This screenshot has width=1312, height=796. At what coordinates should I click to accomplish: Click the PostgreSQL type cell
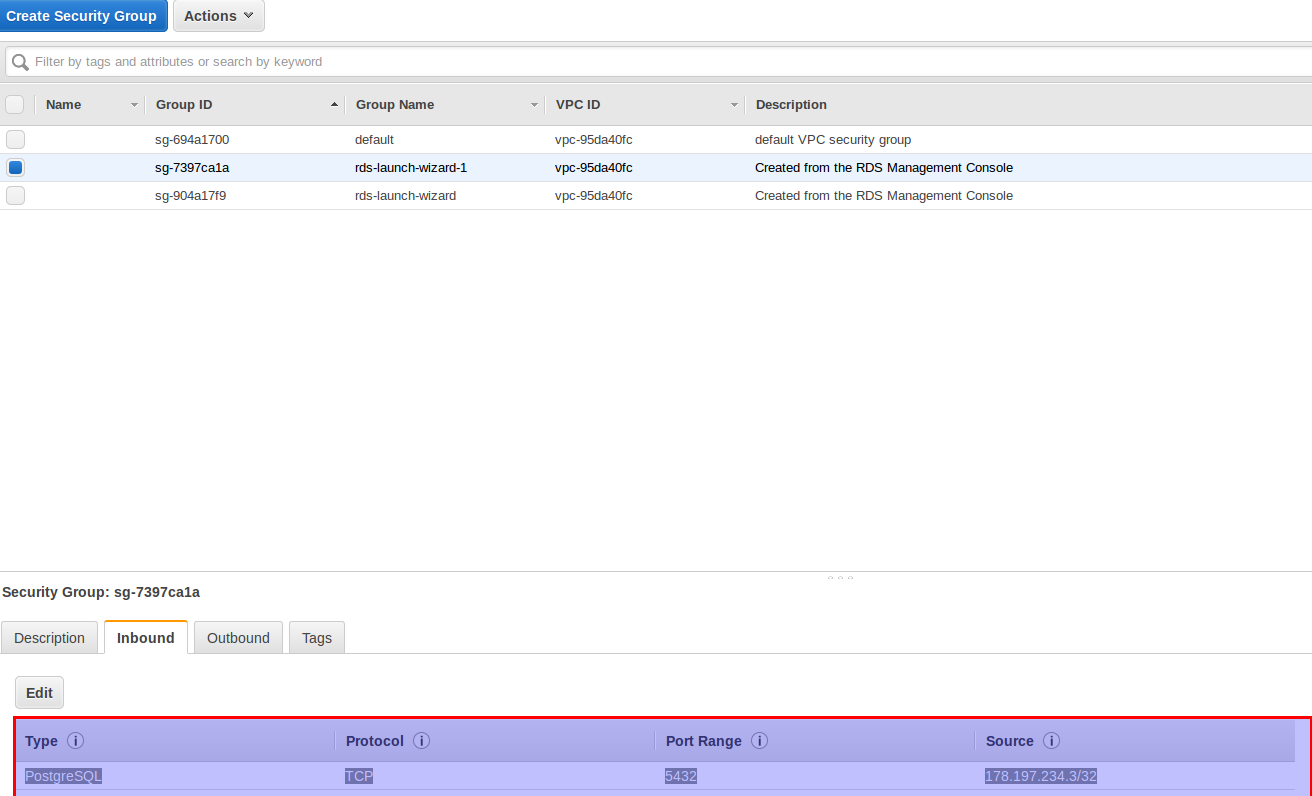pos(64,776)
